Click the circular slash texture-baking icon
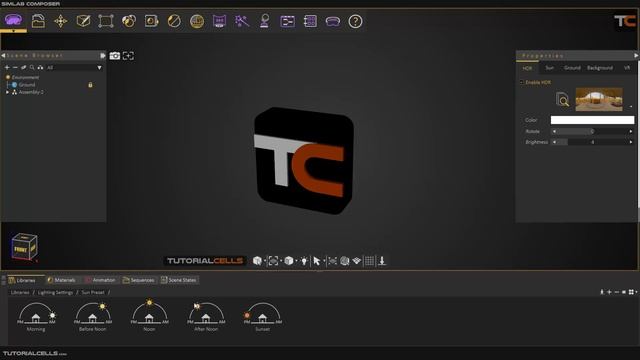The width and height of the screenshot is (640, 360). pyautogui.click(x=174, y=21)
